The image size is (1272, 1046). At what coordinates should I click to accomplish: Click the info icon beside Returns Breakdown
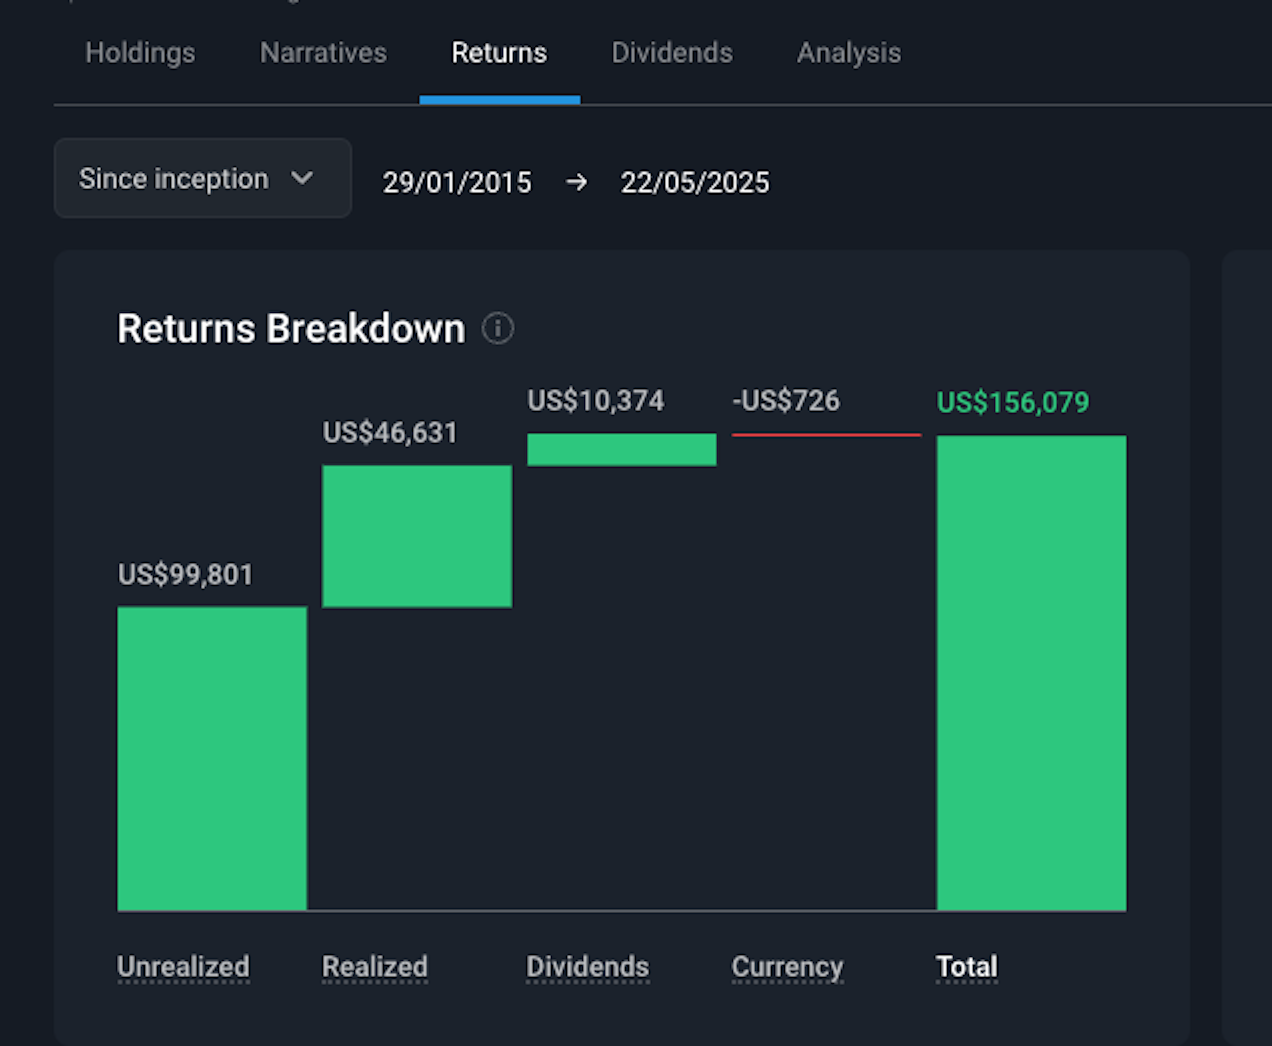tap(498, 328)
